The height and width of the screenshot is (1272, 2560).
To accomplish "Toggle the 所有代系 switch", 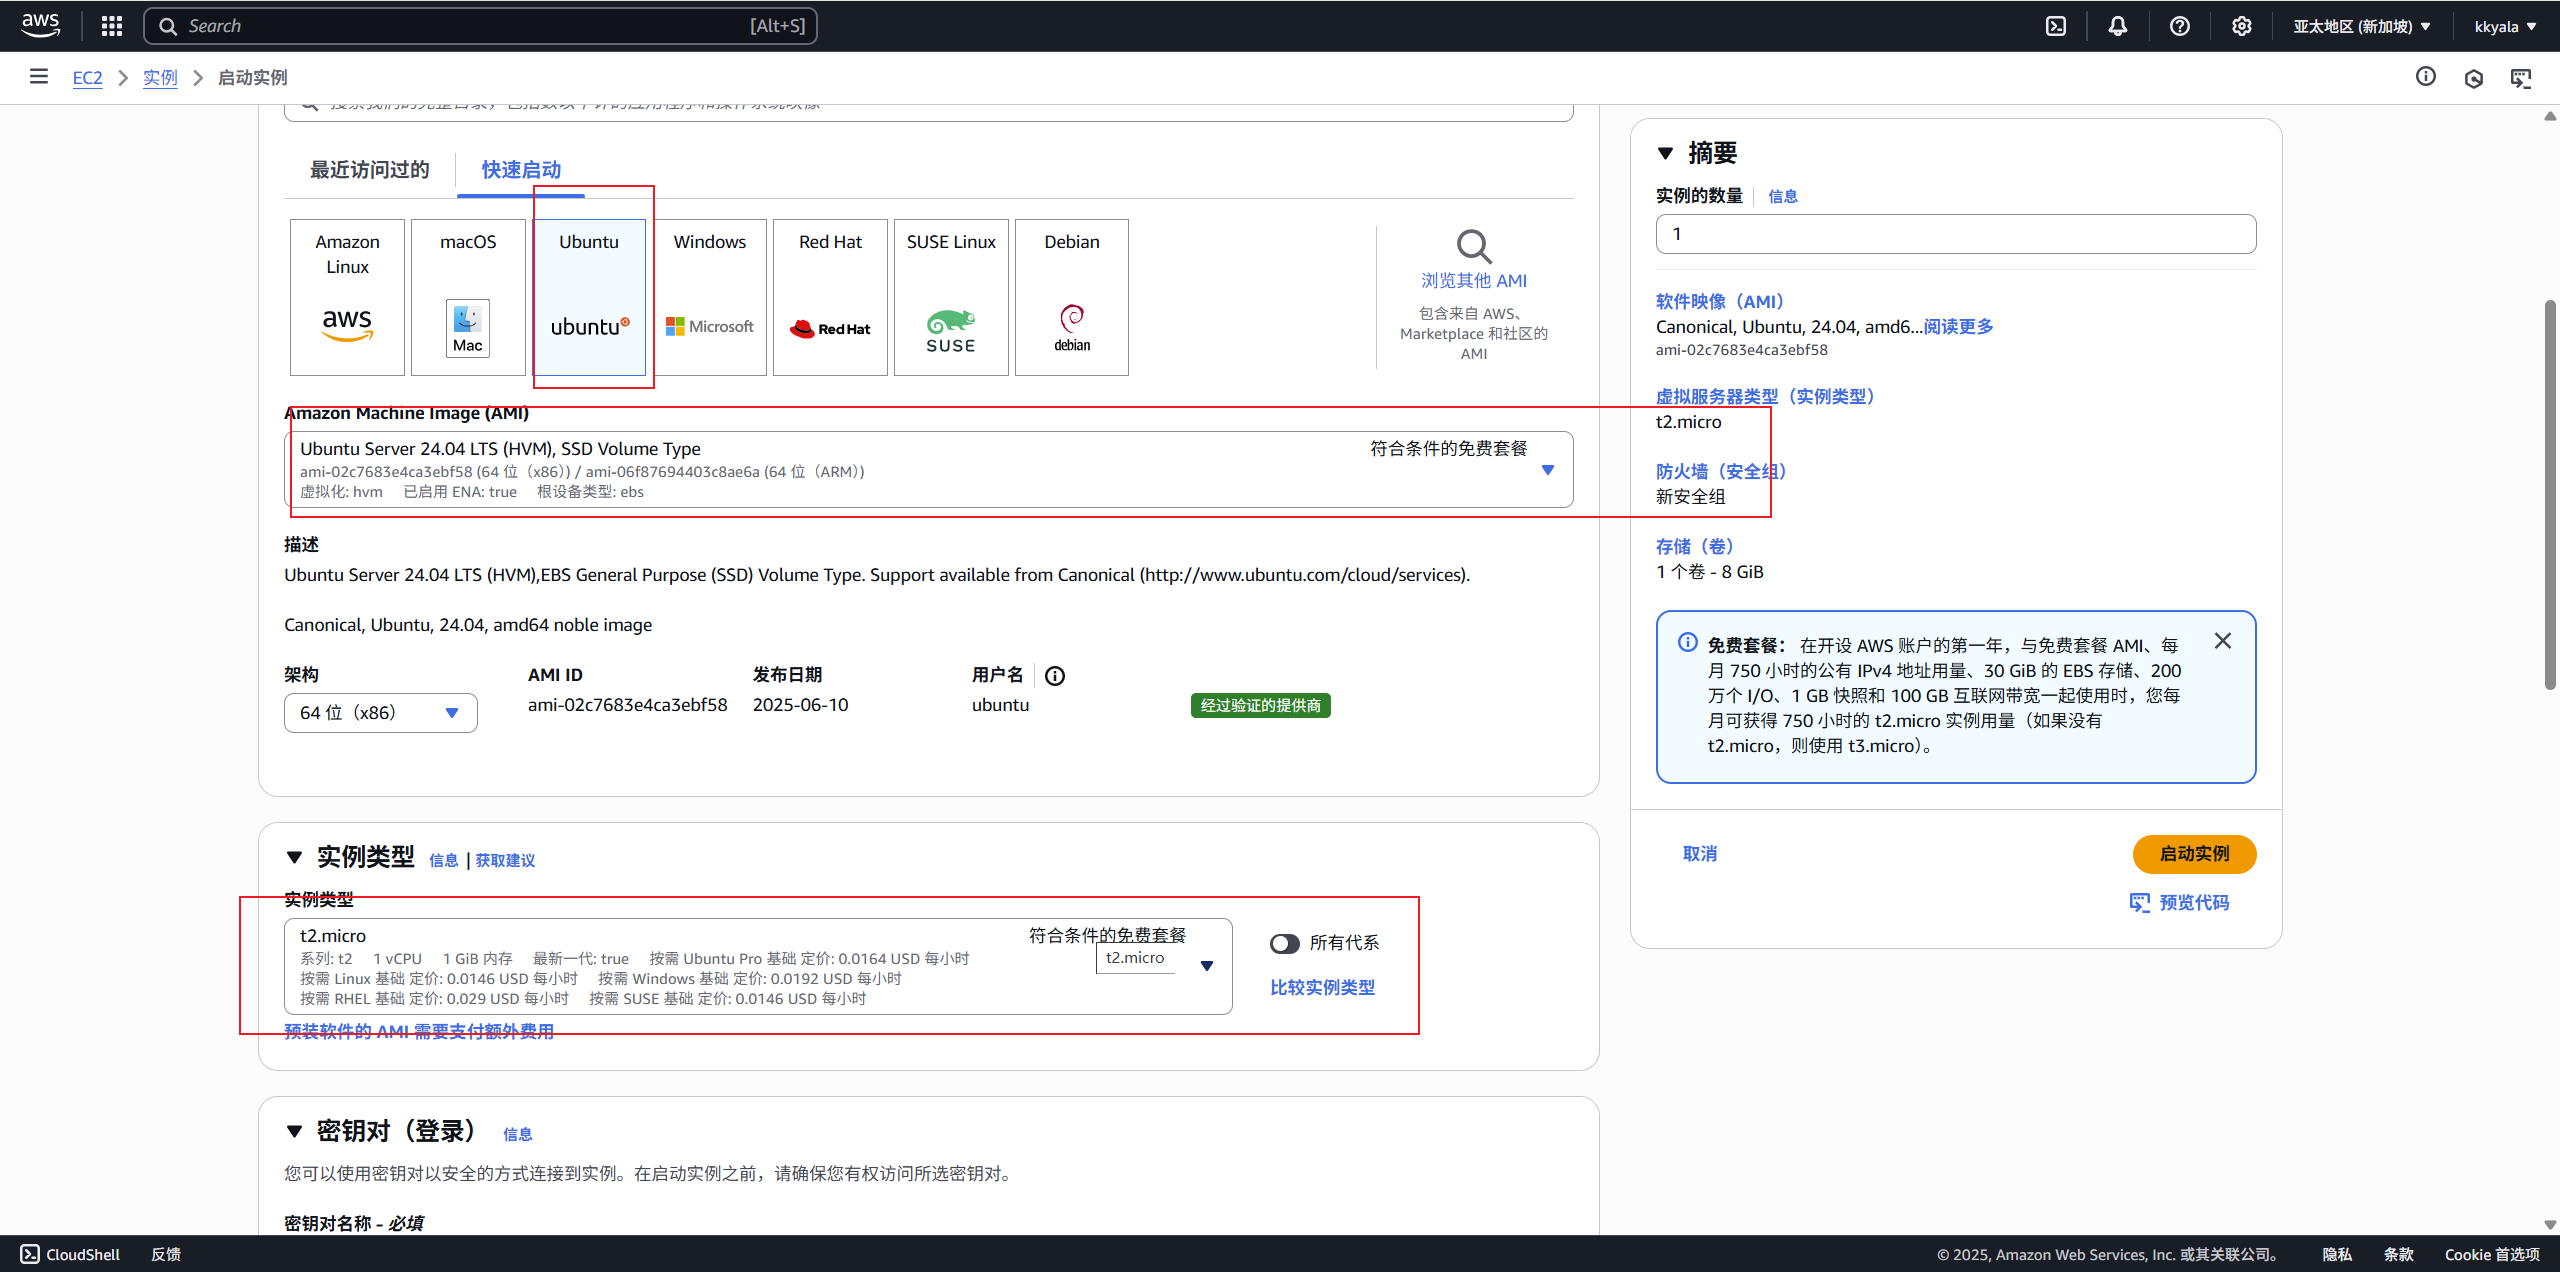I will pyautogui.click(x=1285, y=943).
